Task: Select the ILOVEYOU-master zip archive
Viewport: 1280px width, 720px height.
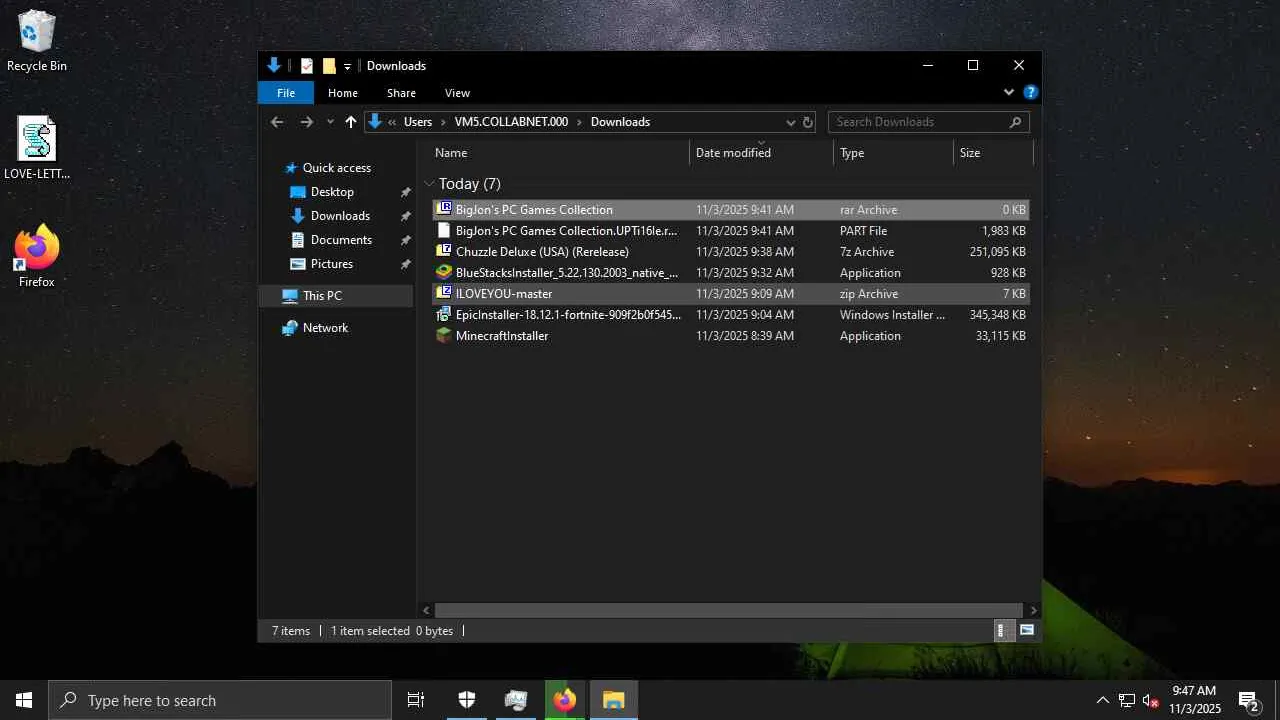Action: pos(731,294)
